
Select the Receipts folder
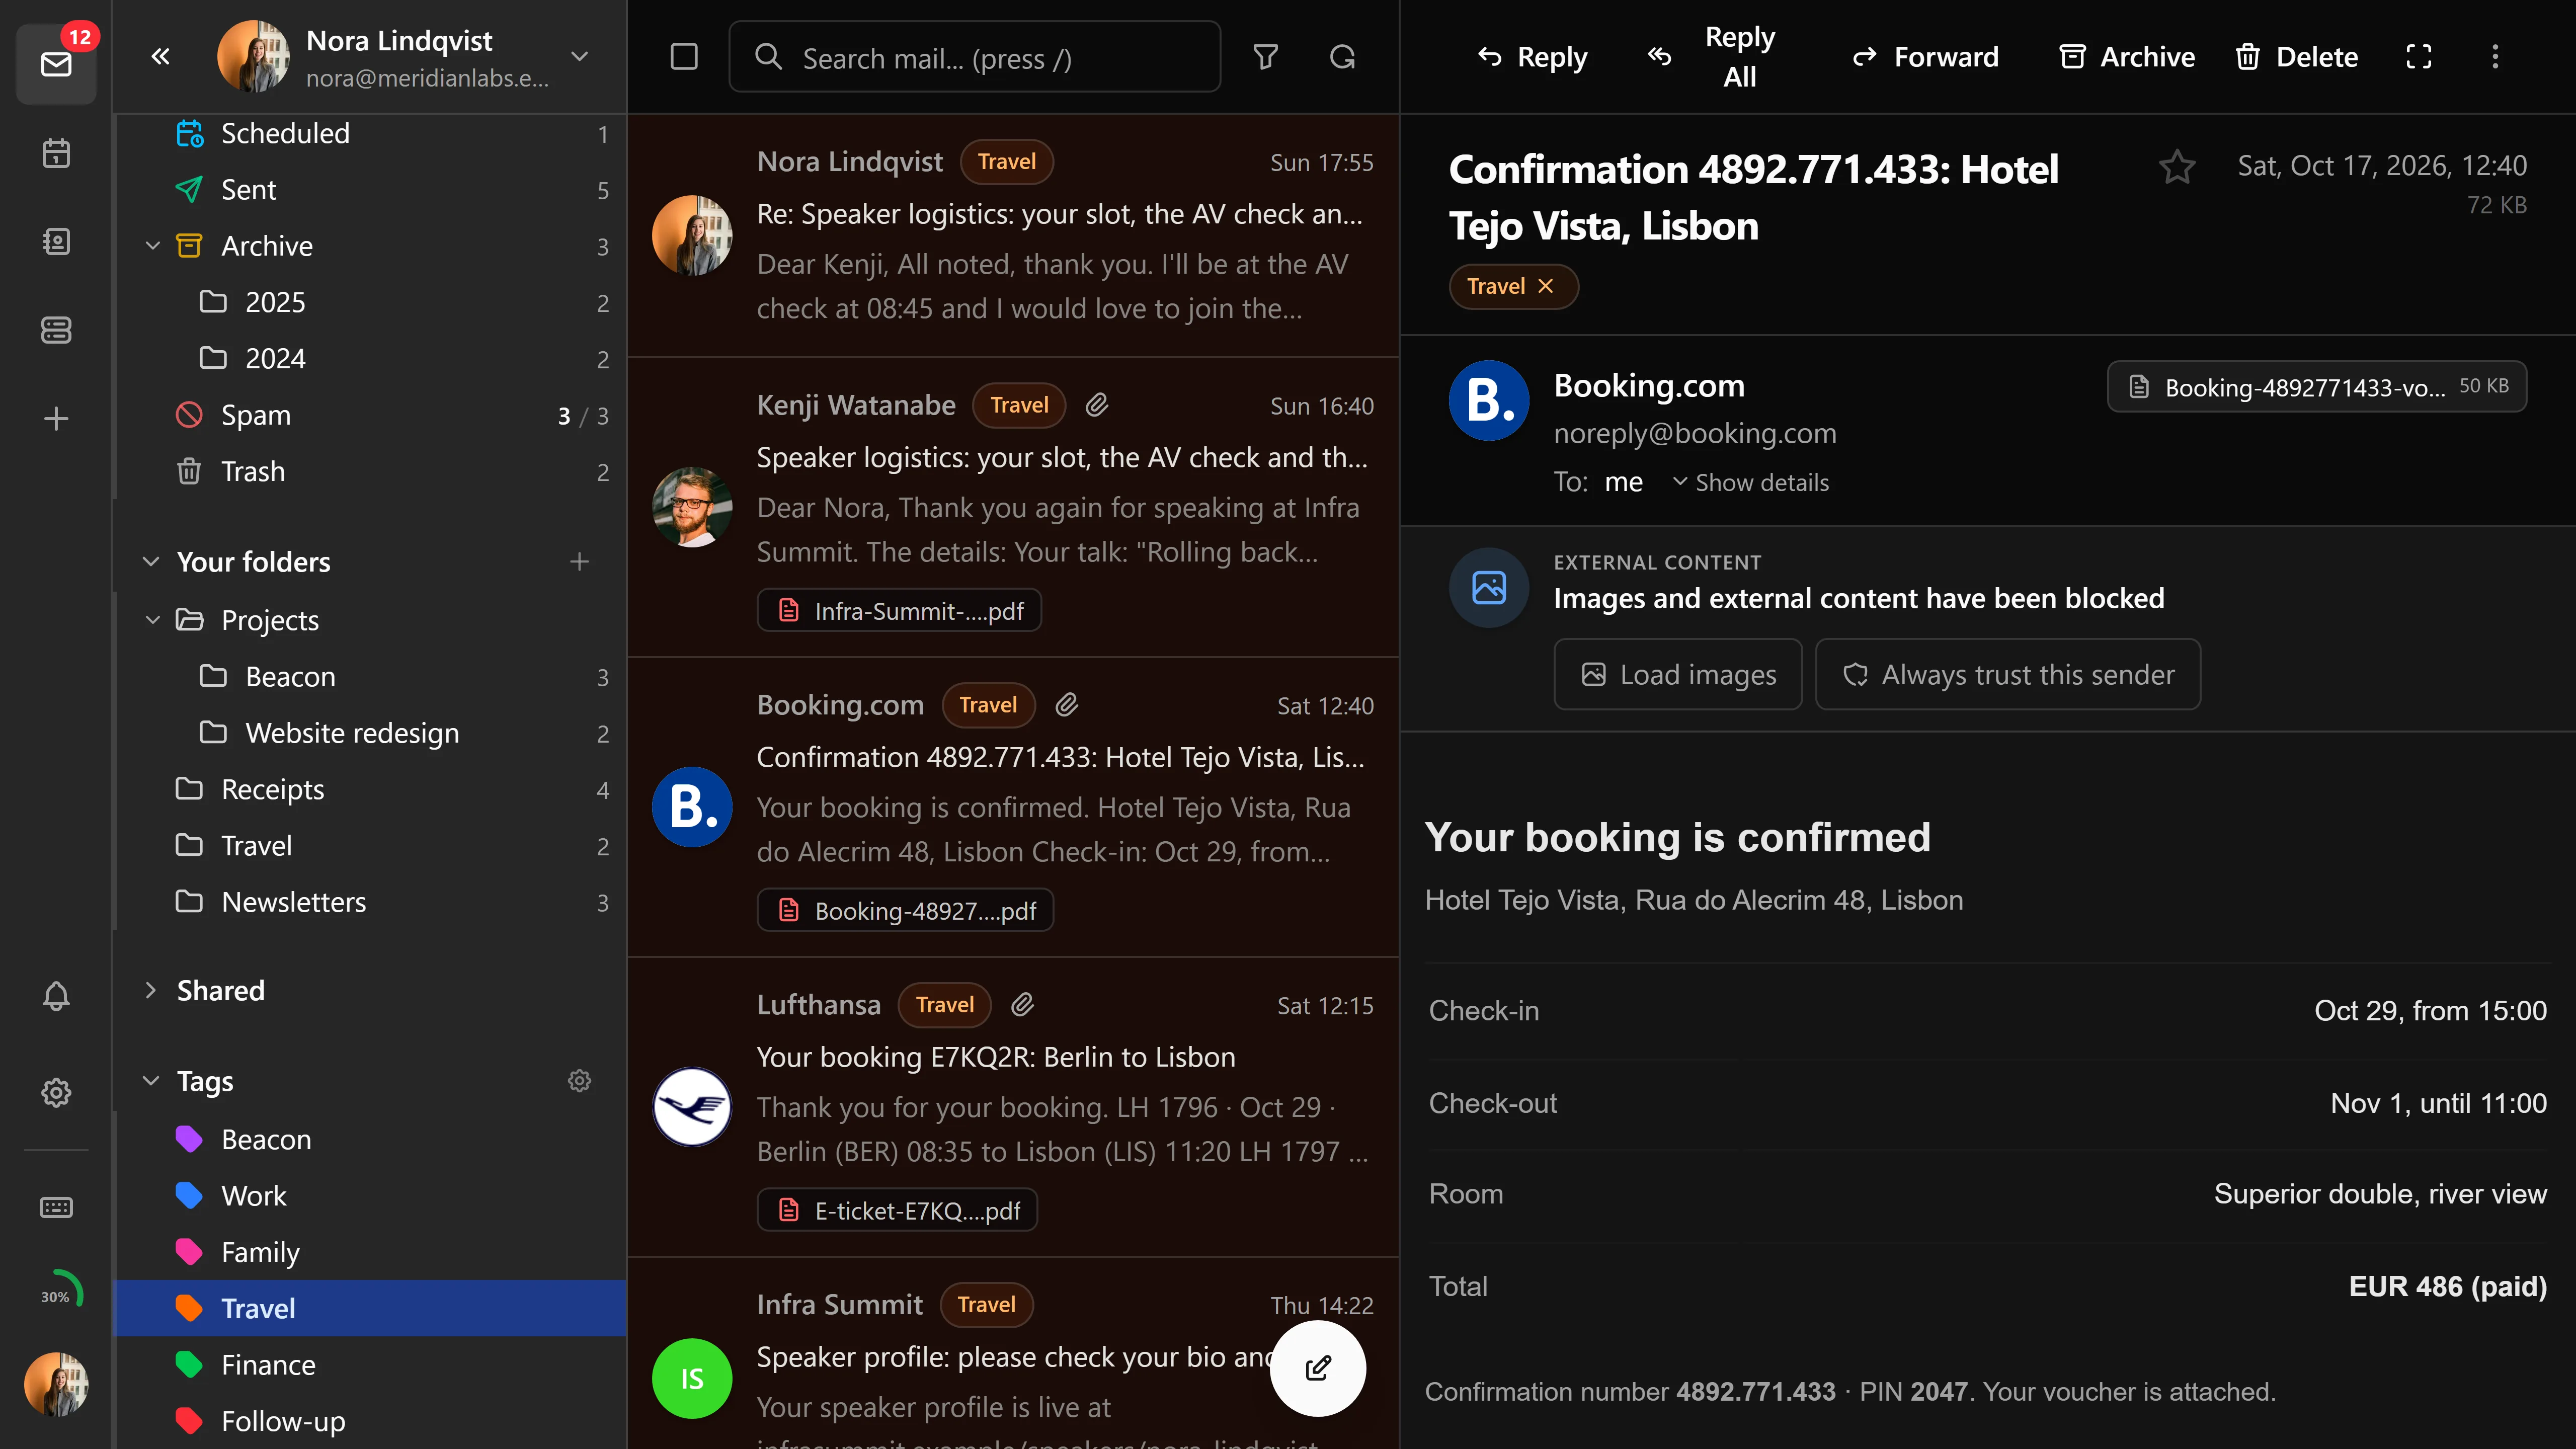pyautogui.click(x=371, y=789)
